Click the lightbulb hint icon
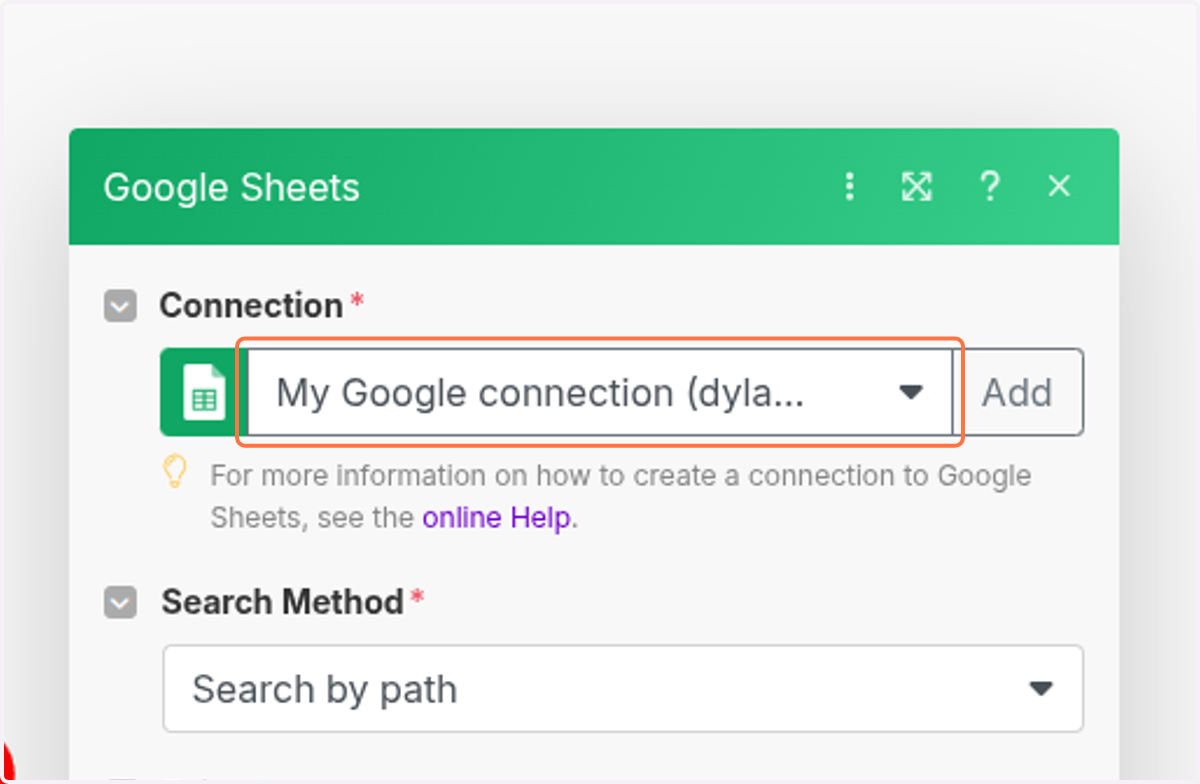Screen dimensions: 1200x784 point(175,471)
